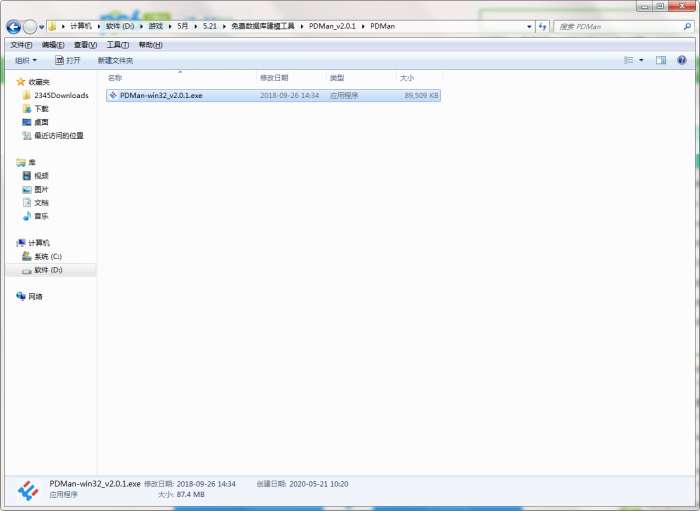Image resolution: width=700 pixels, height=511 pixels.
Task: Open the 音乐 library
Action: [x=41, y=216]
